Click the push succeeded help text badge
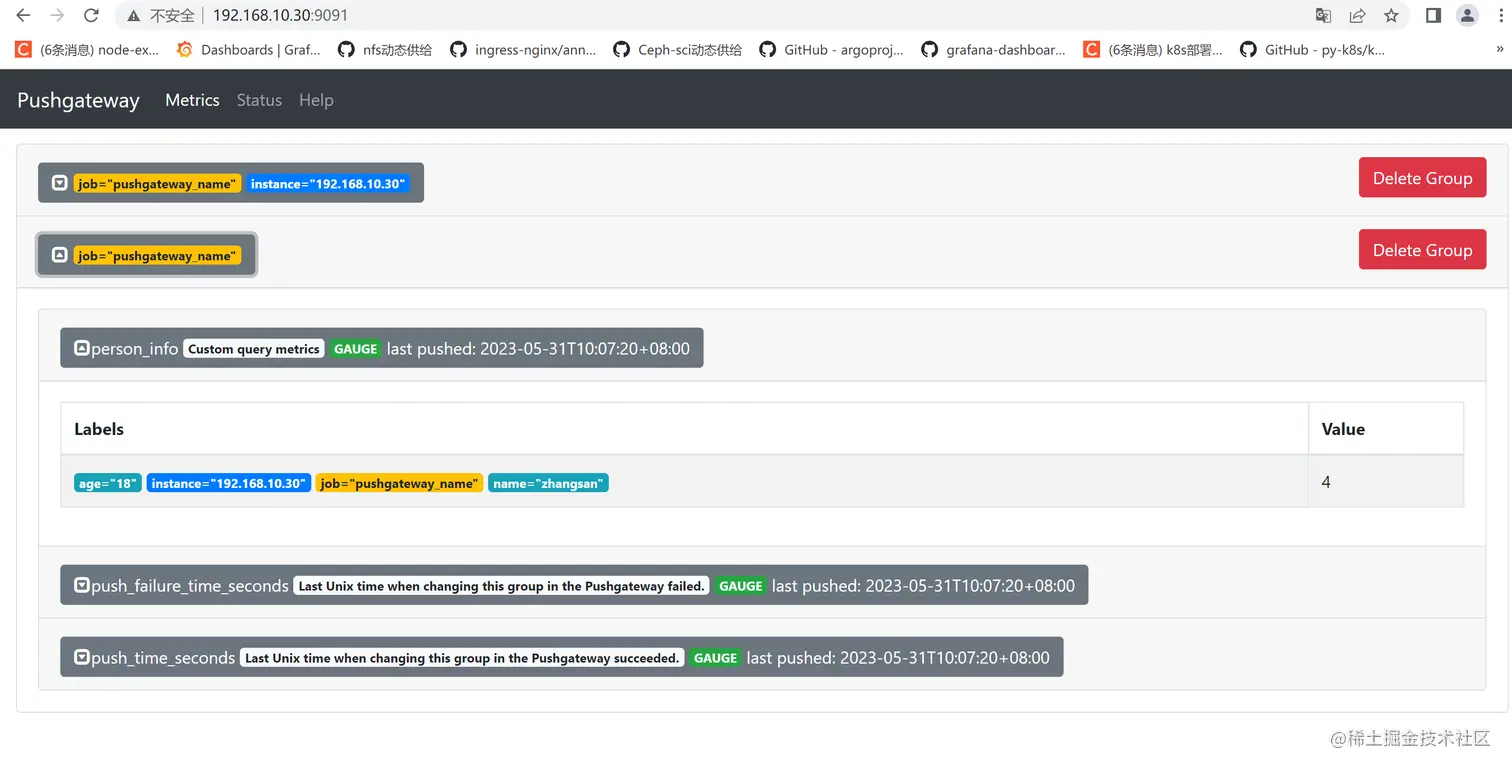The image size is (1512, 770). tap(462, 658)
